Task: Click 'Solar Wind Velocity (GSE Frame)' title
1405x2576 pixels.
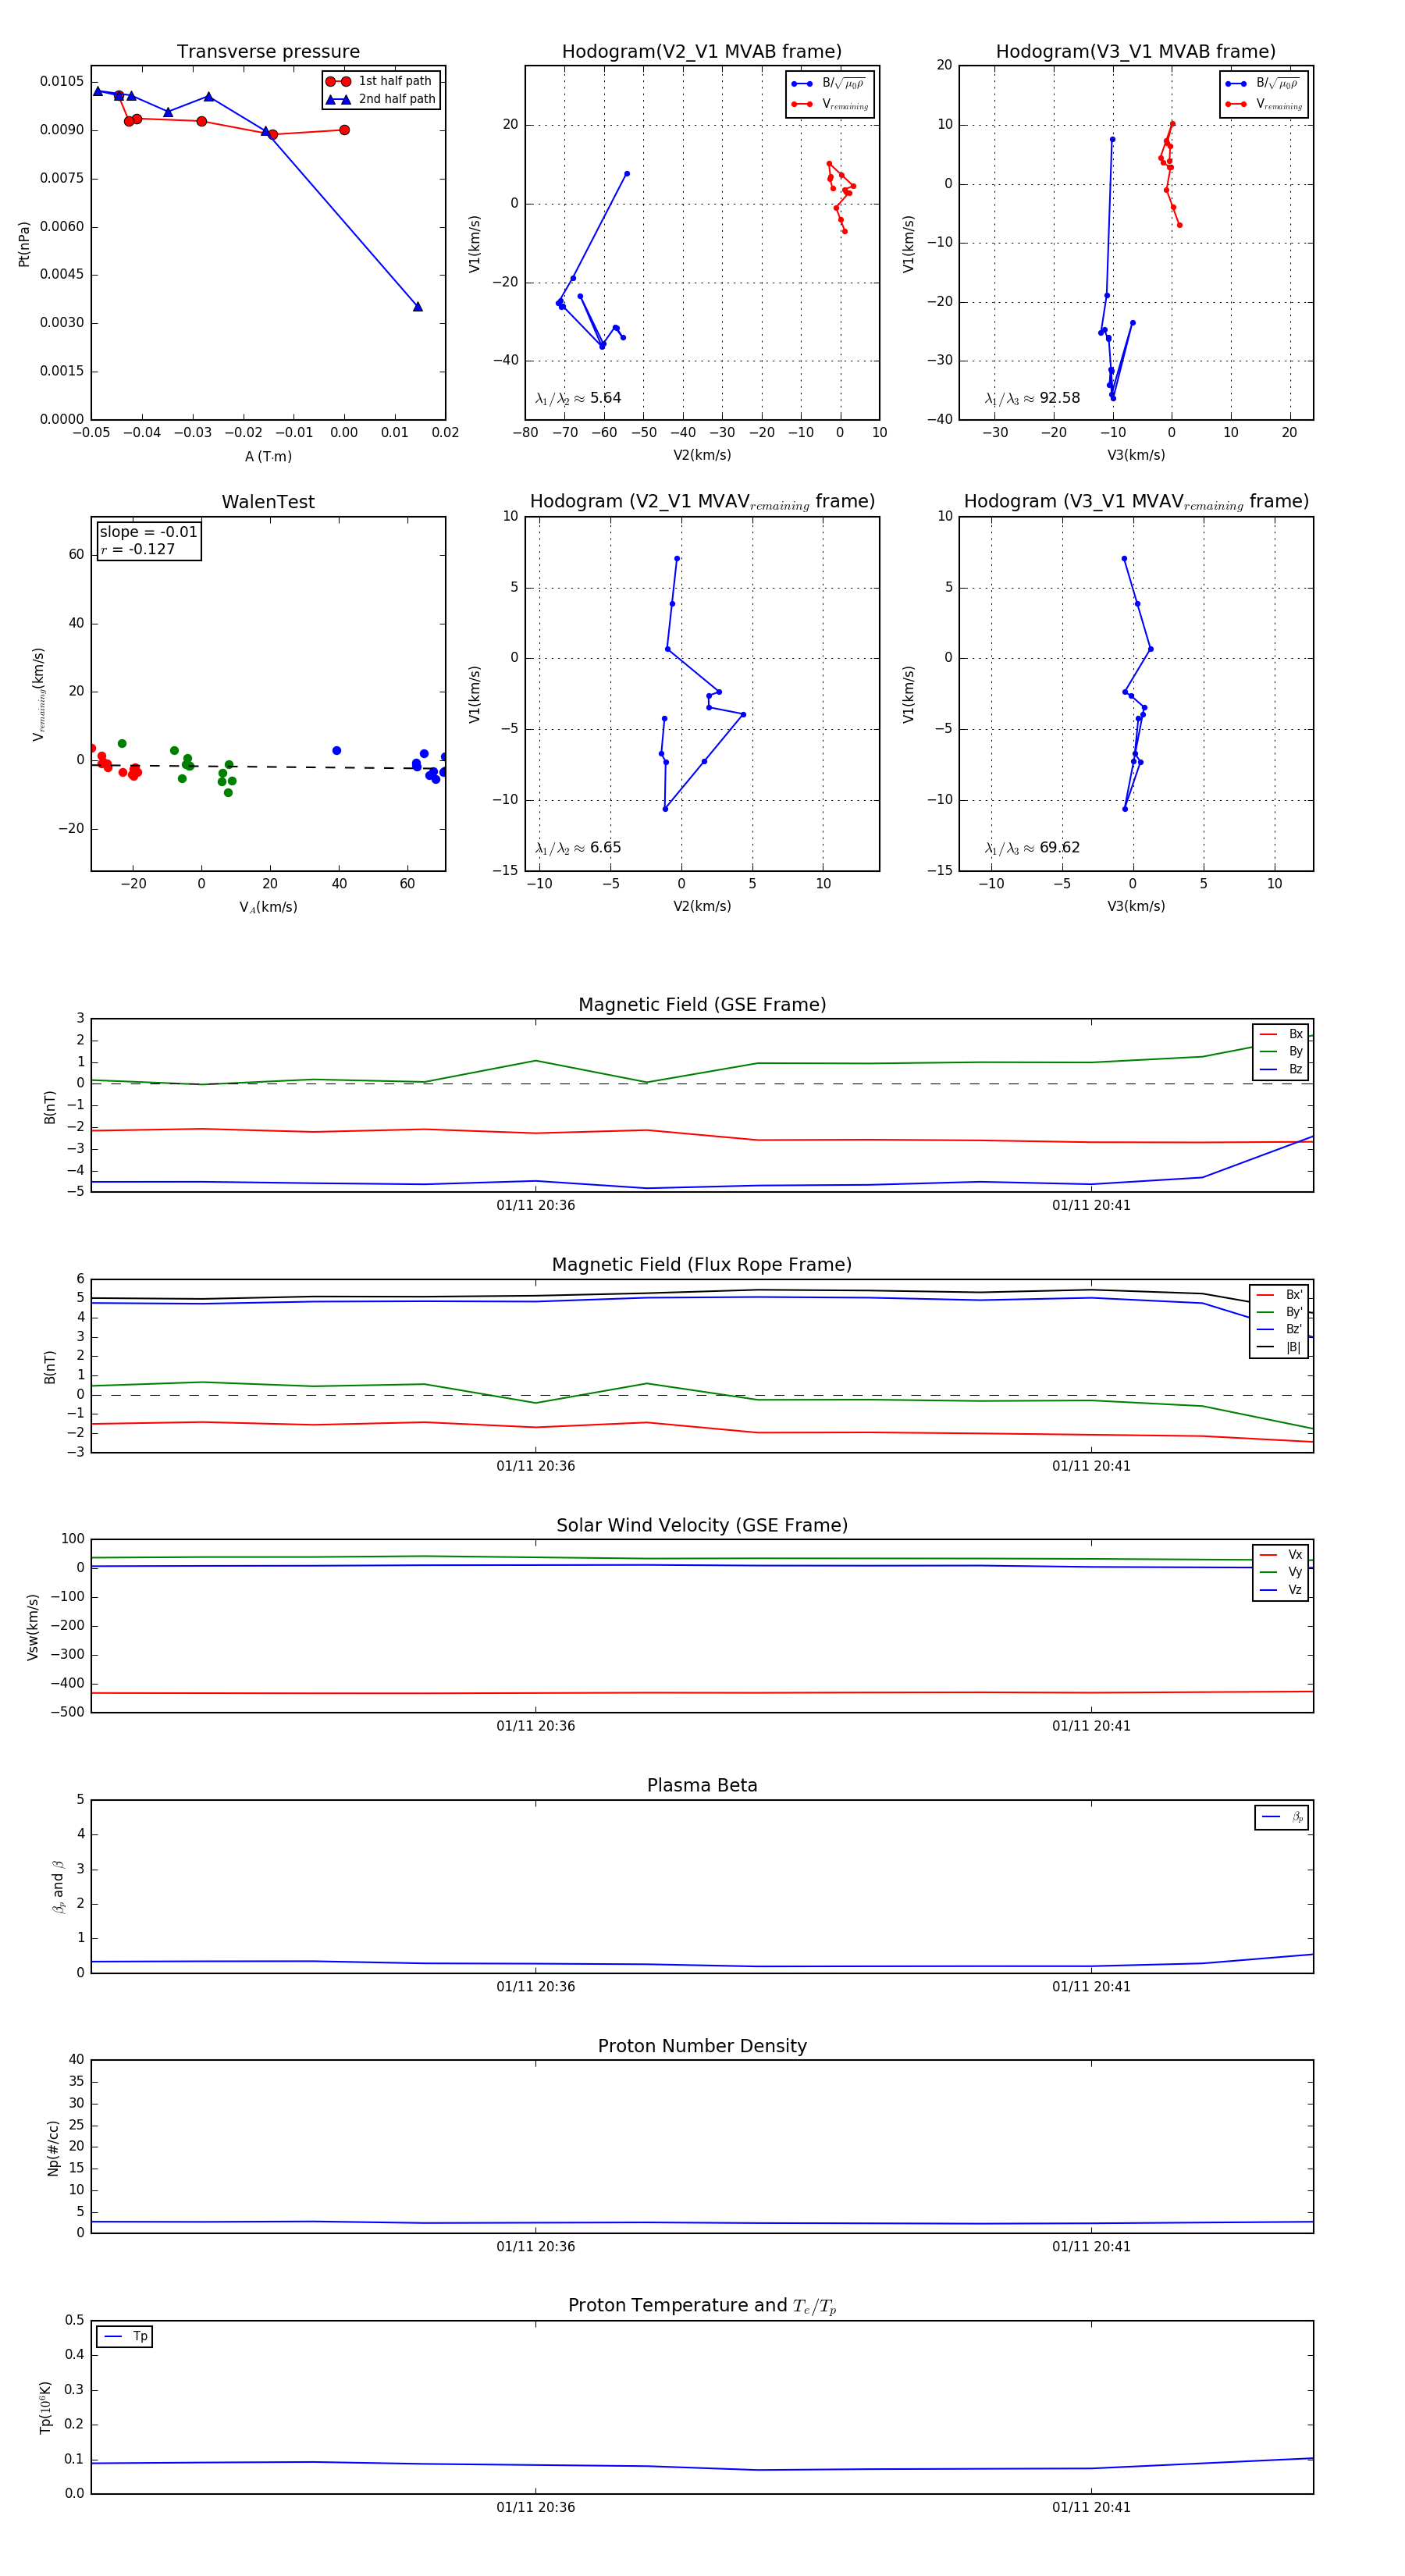Action: click(702, 1525)
